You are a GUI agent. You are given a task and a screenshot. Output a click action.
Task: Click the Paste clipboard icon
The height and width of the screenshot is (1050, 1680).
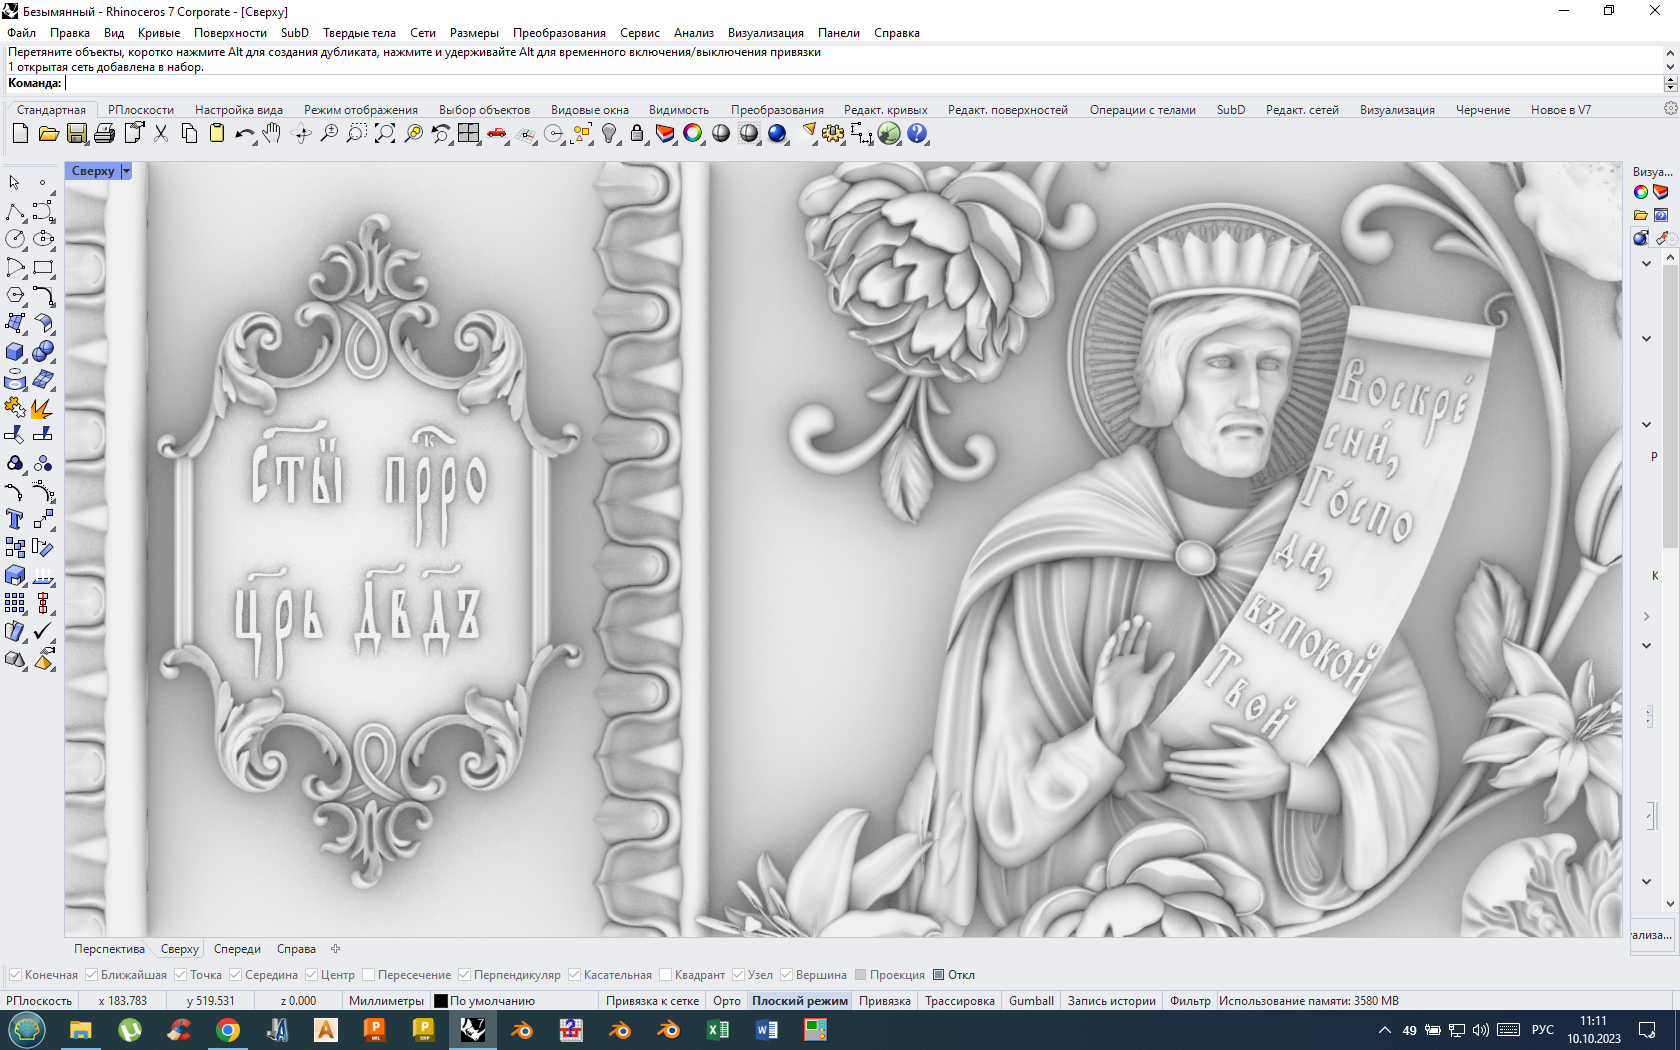[216, 133]
